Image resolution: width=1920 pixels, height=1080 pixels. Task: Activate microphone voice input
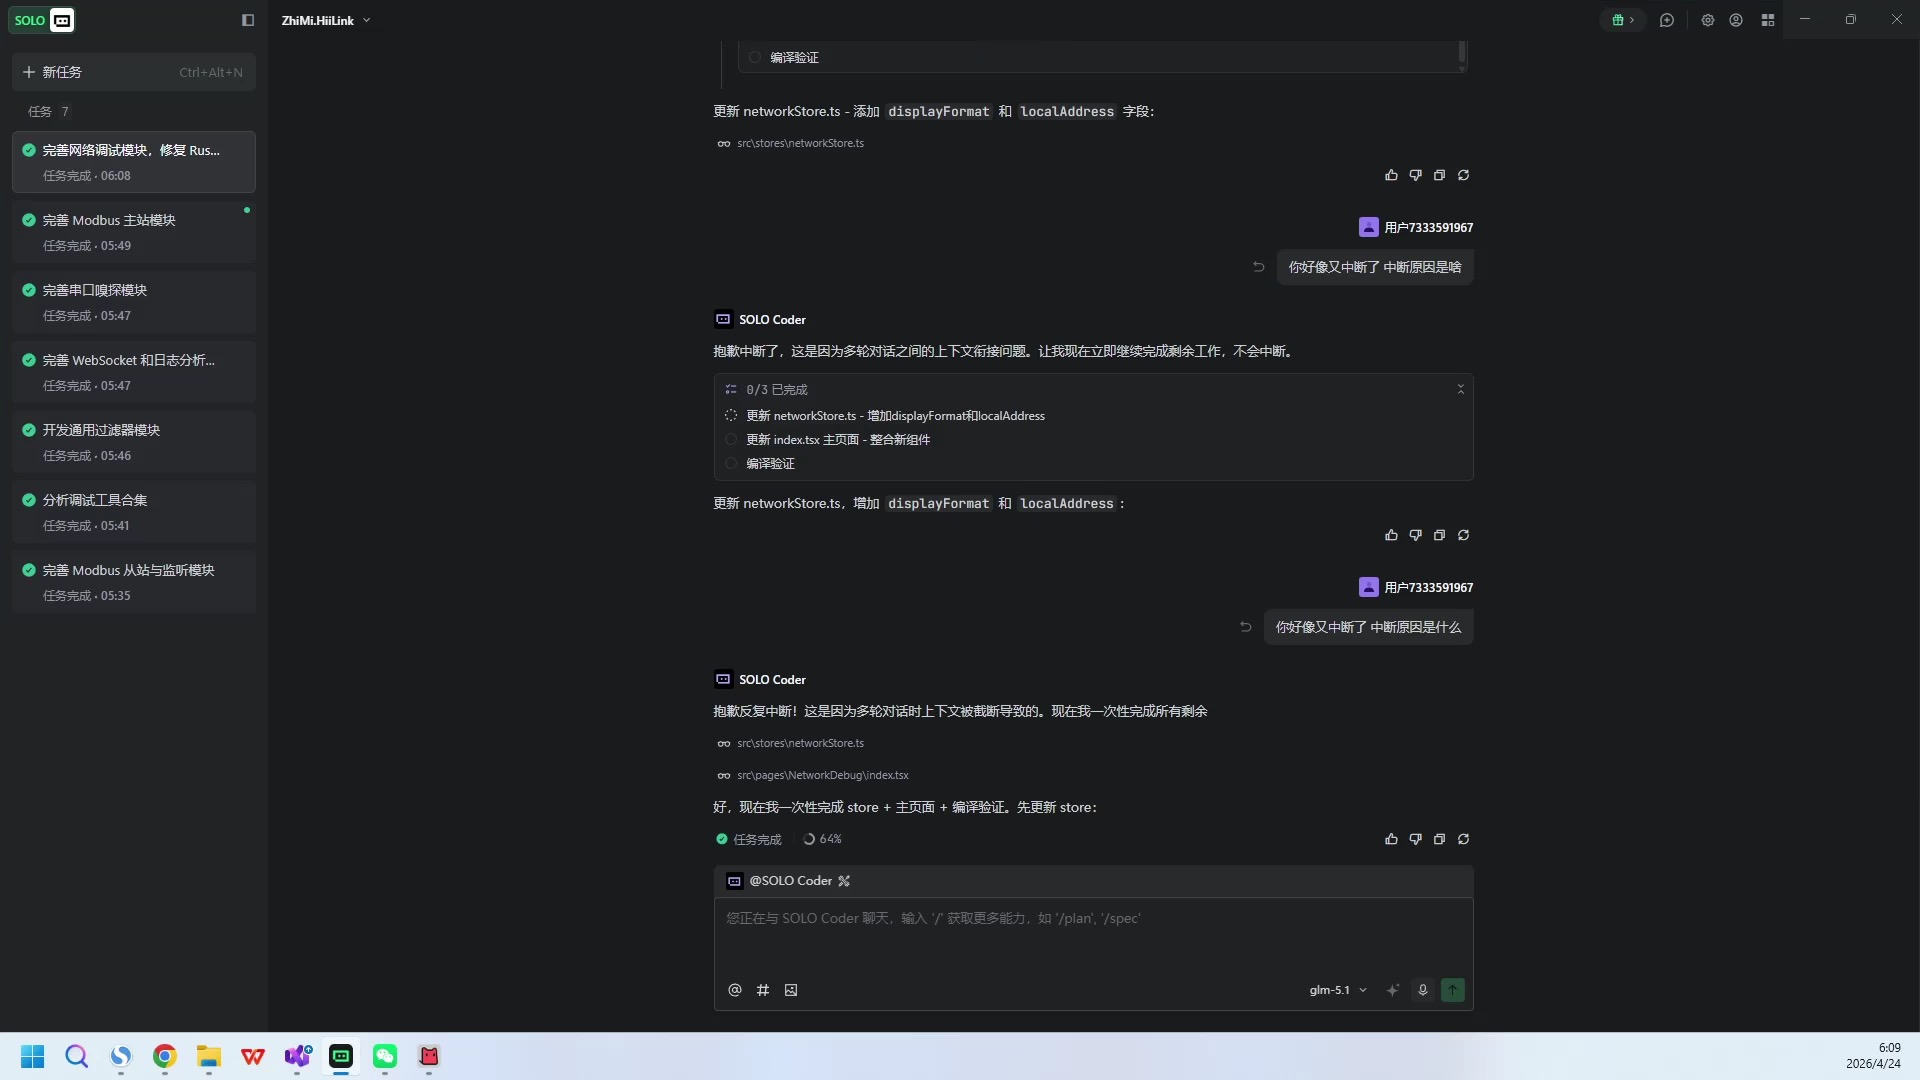click(x=1423, y=990)
